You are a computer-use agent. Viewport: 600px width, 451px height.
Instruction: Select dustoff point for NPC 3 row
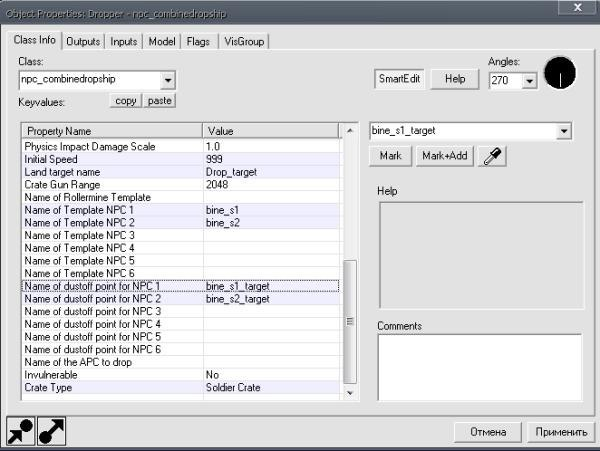pos(181,311)
